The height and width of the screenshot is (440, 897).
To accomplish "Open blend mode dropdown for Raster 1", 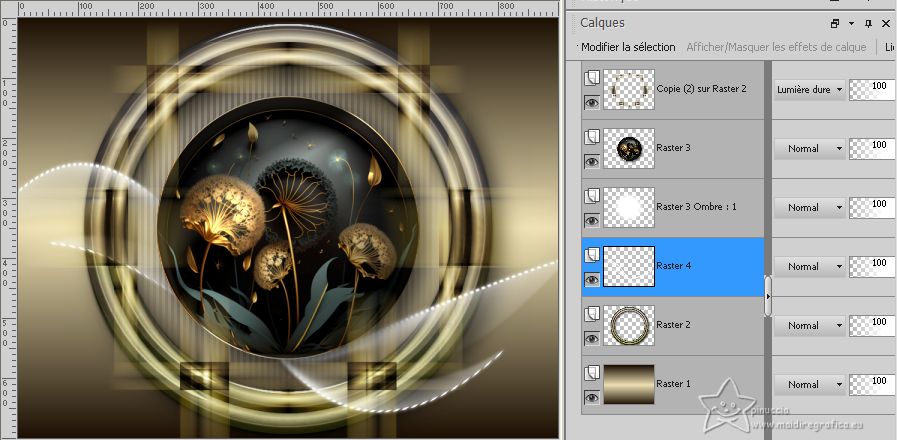I will 809,384.
